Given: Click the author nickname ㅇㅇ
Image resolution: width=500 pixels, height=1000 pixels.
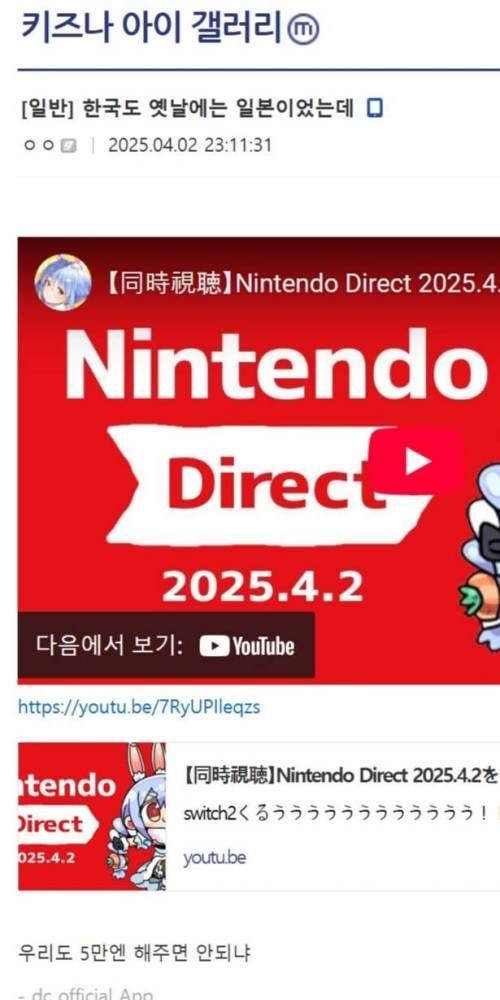Looking at the screenshot, I should pos(39,146).
